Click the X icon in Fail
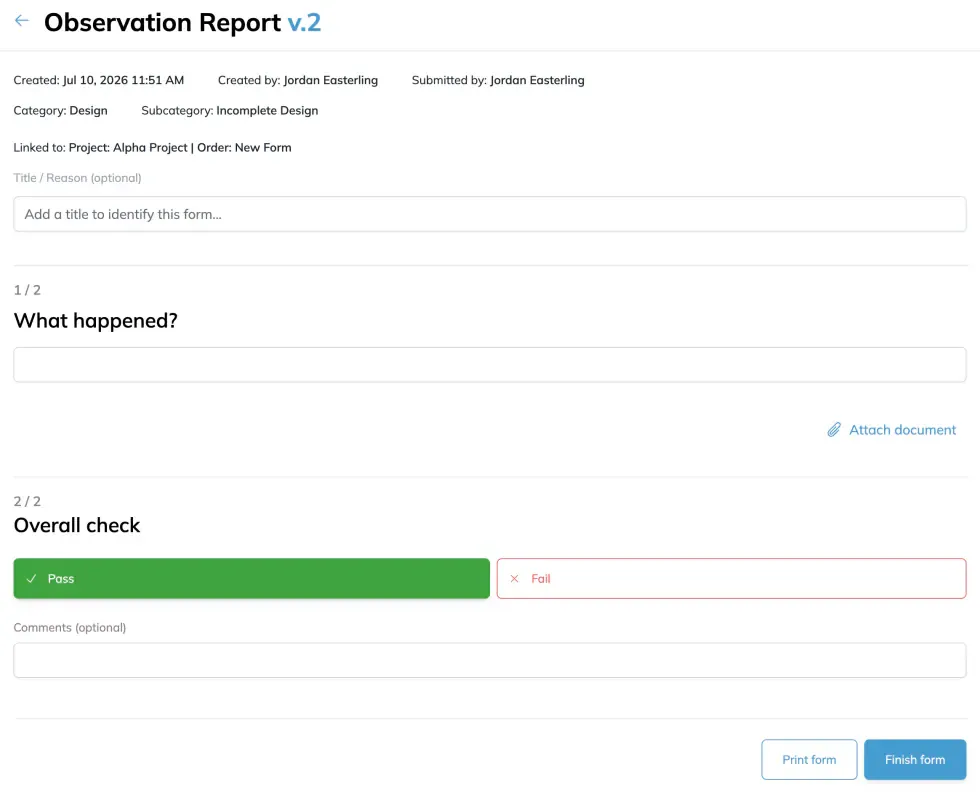The image size is (980, 800). (x=514, y=579)
